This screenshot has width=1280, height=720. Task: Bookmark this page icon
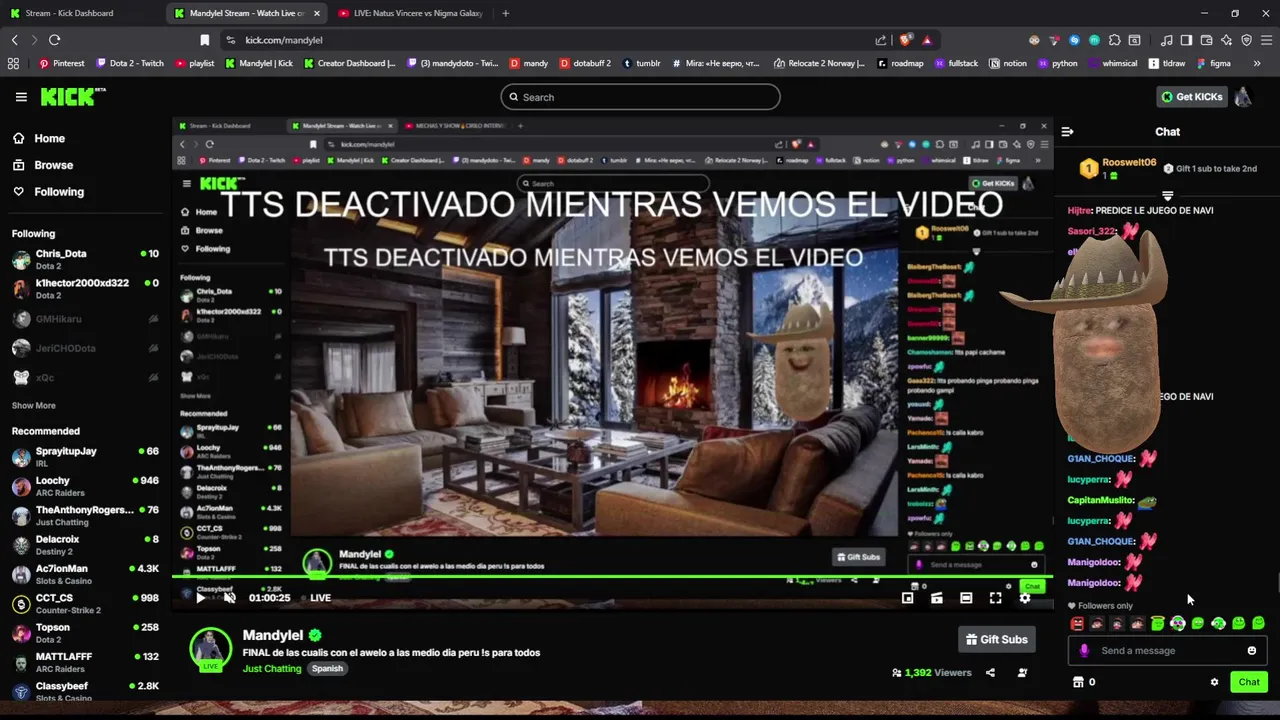(x=205, y=40)
